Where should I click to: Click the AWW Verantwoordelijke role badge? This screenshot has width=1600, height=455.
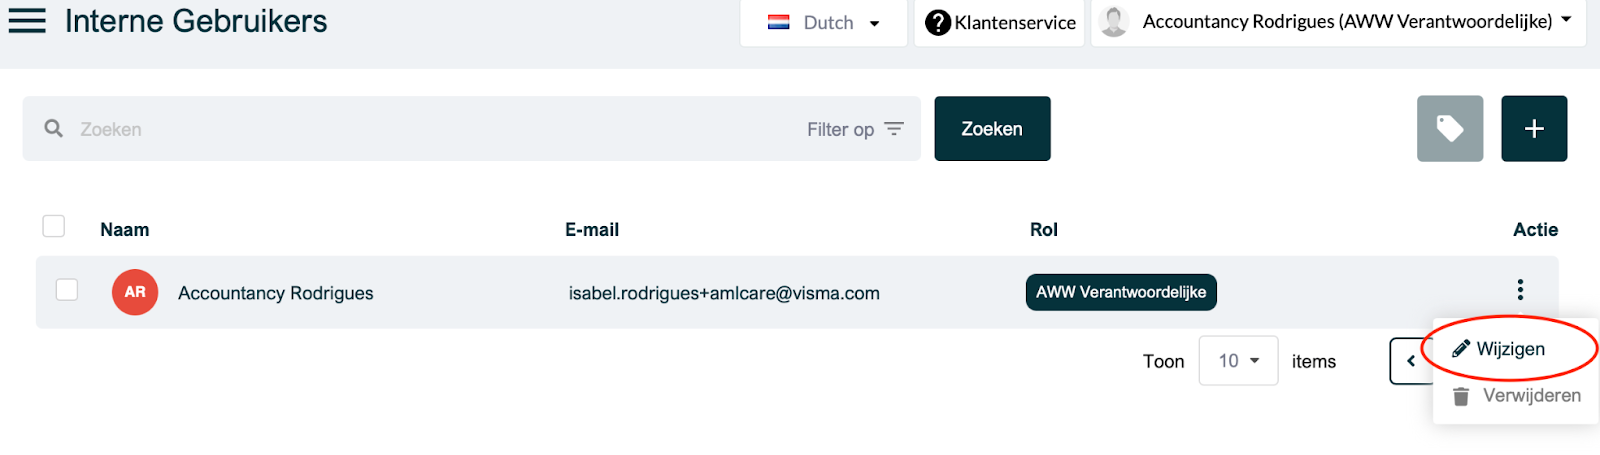tap(1121, 292)
